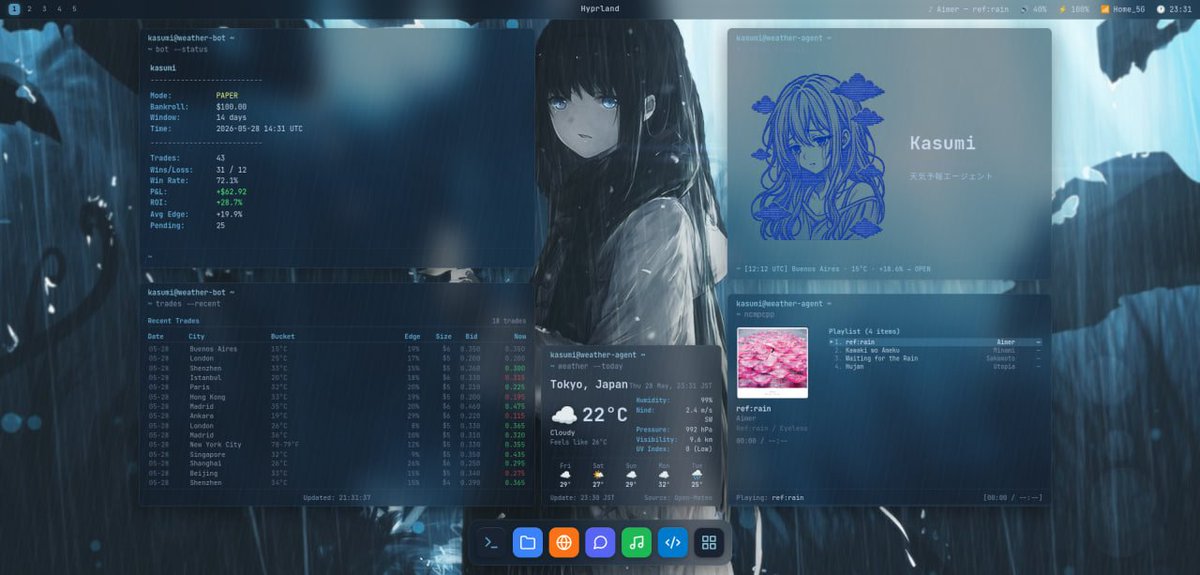
Task: Open the terminal icon in the dock
Action: (x=491, y=542)
